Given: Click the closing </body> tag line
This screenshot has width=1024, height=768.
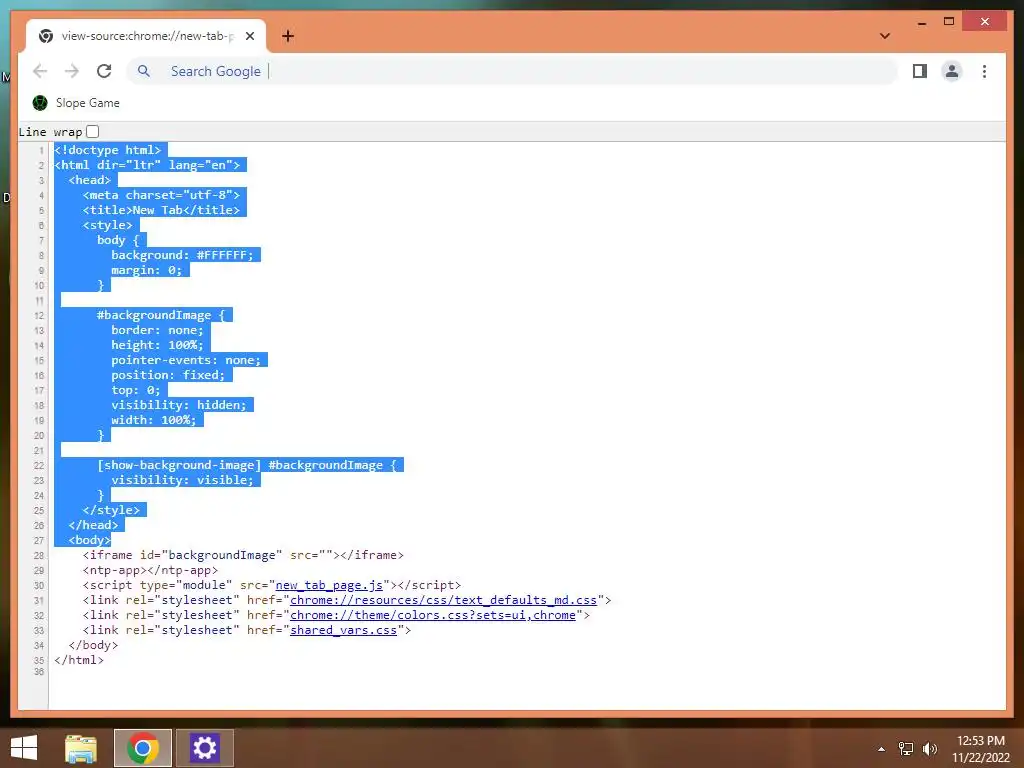Looking at the screenshot, I should click(x=93, y=645).
